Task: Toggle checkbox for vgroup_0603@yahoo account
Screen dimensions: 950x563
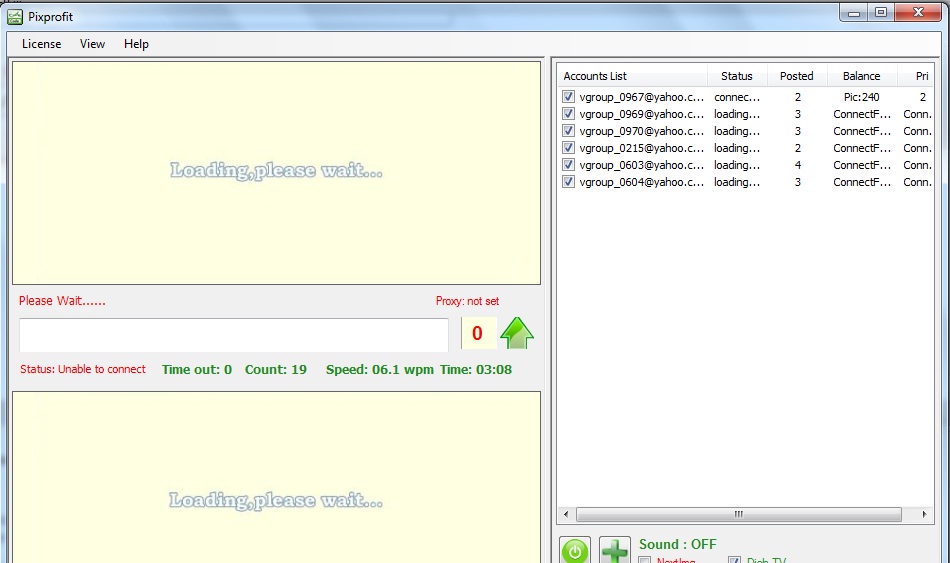Action: (568, 164)
